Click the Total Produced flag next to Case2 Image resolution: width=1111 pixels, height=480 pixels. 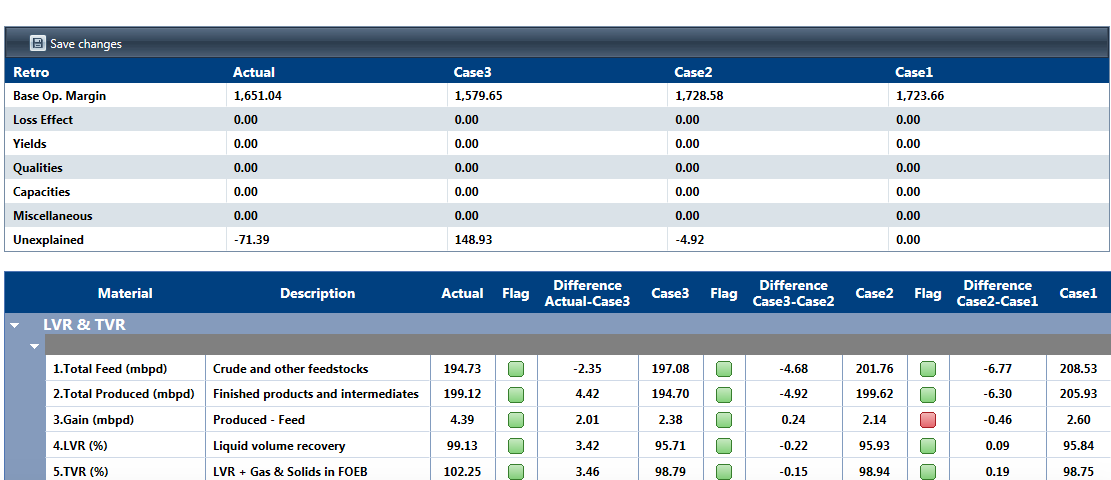click(x=927, y=394)
